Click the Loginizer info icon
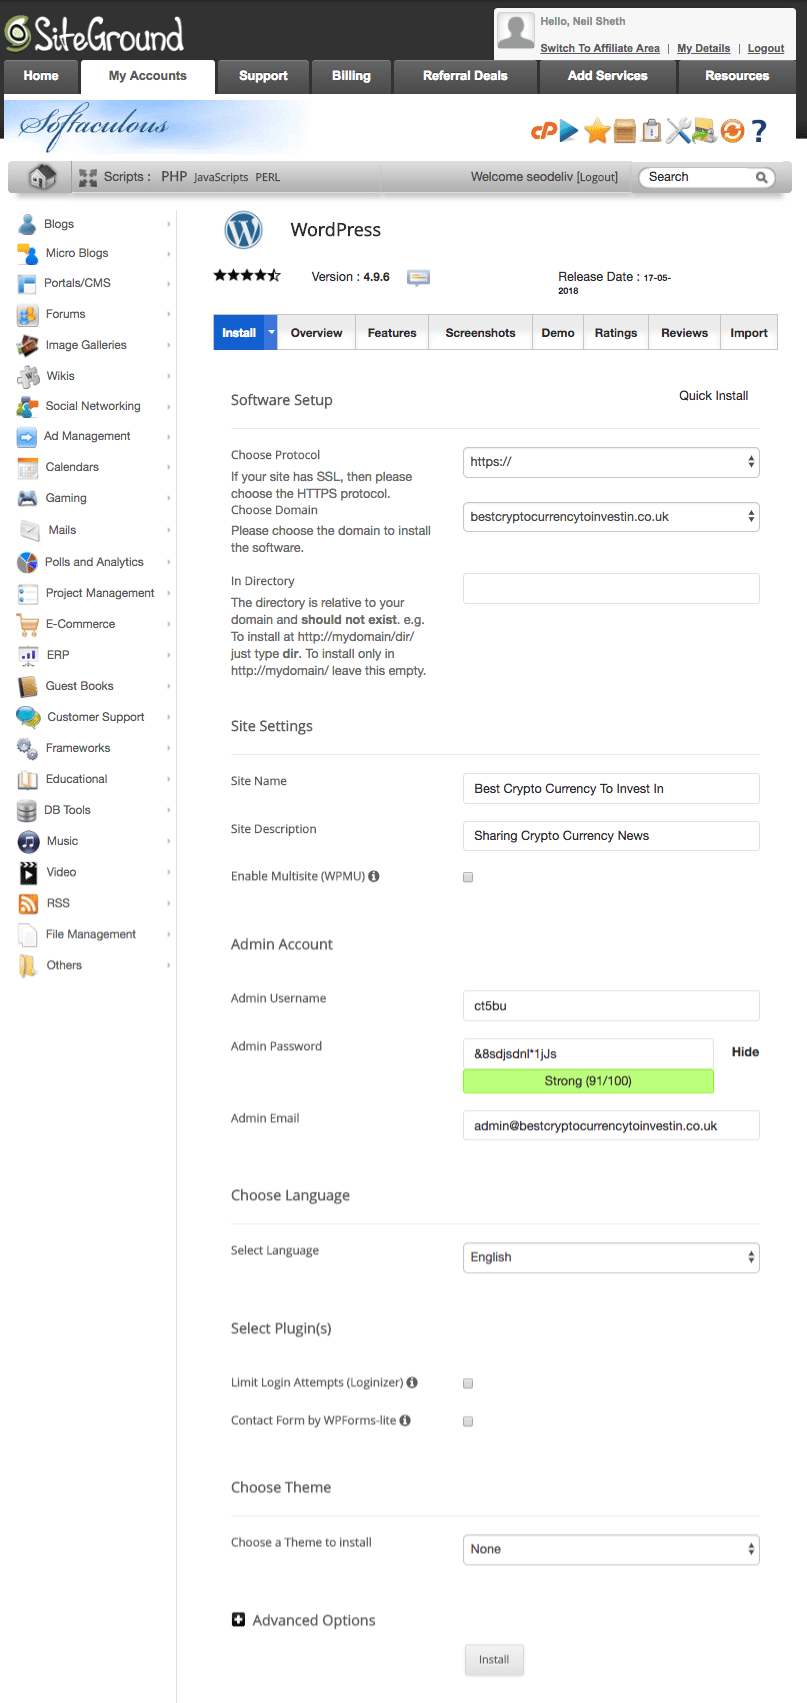 tap(412, 1382)
